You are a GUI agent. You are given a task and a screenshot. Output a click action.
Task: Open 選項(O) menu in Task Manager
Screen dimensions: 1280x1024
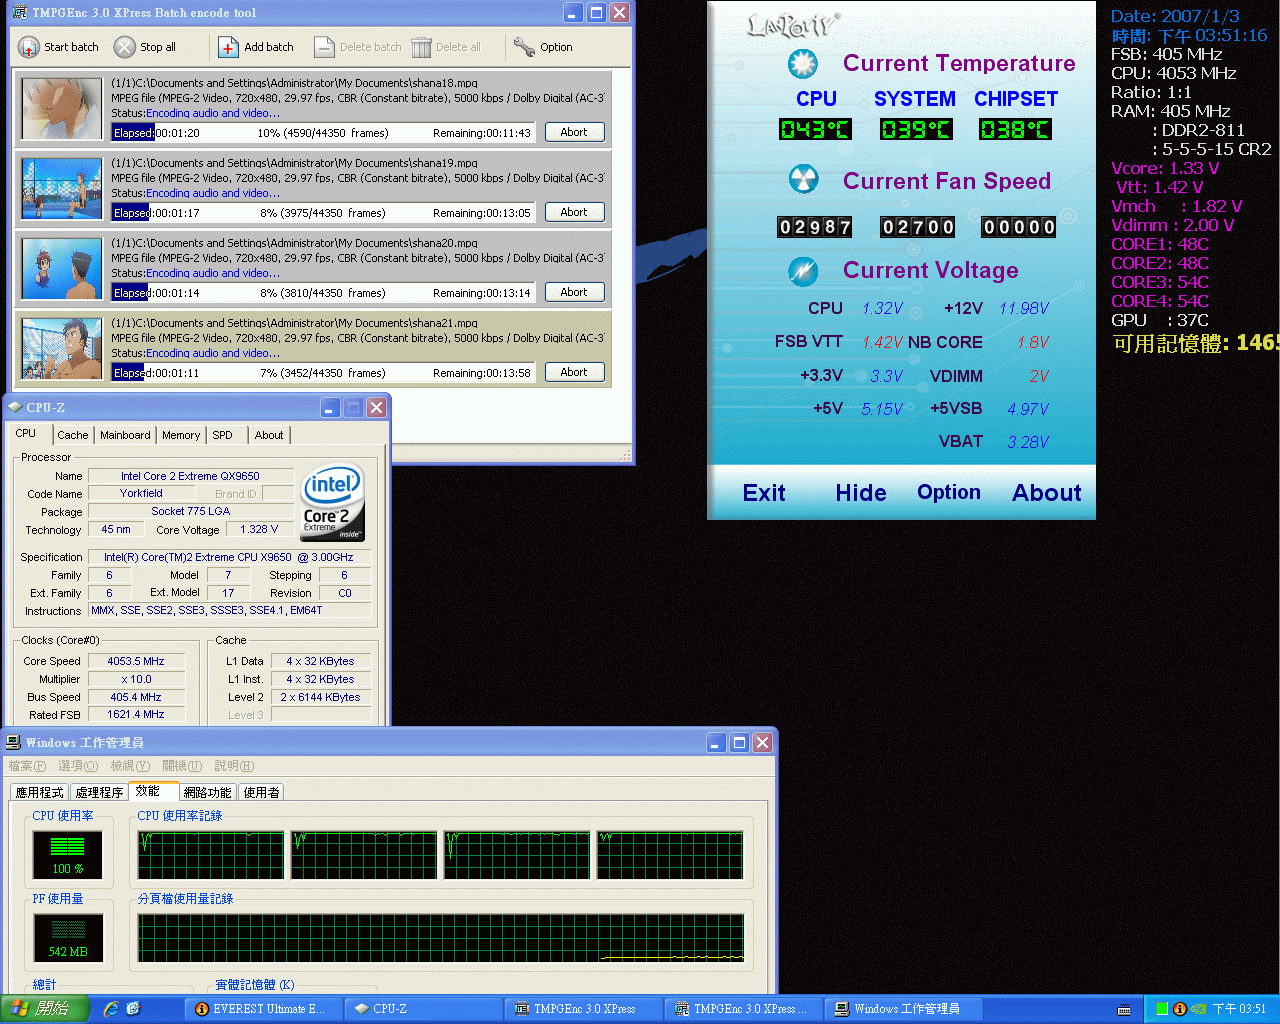coord(78,766)
